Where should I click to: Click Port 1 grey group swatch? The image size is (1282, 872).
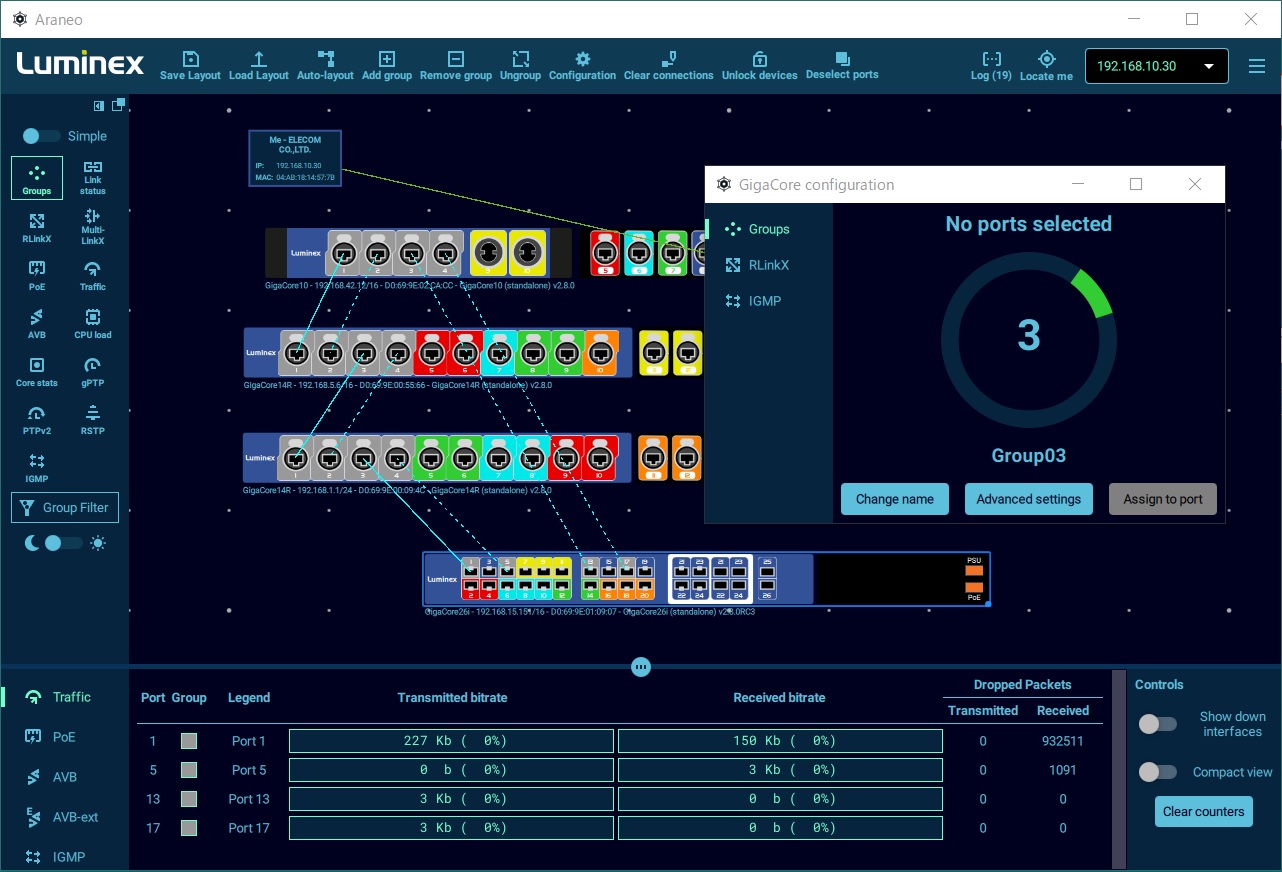click(x=189, y=741)
